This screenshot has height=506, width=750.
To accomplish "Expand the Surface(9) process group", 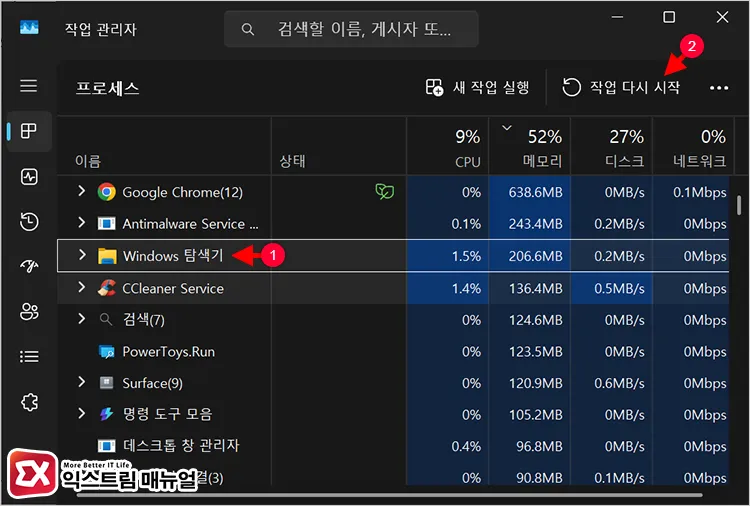I will click(82, 382).
